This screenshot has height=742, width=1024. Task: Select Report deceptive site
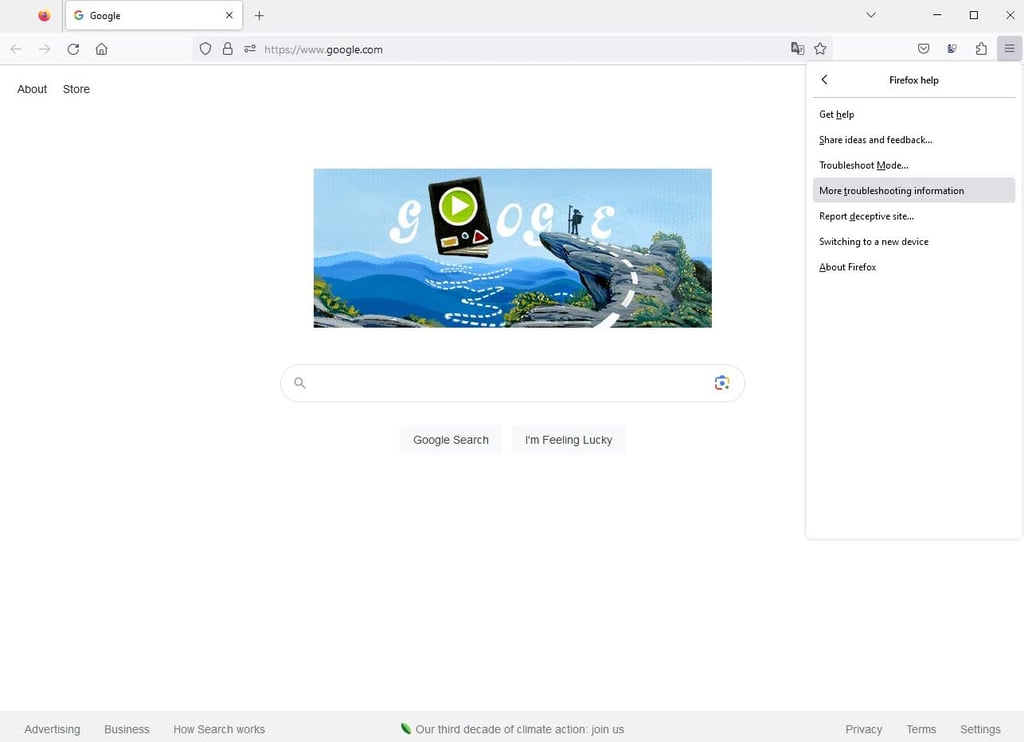coord(914,216)
